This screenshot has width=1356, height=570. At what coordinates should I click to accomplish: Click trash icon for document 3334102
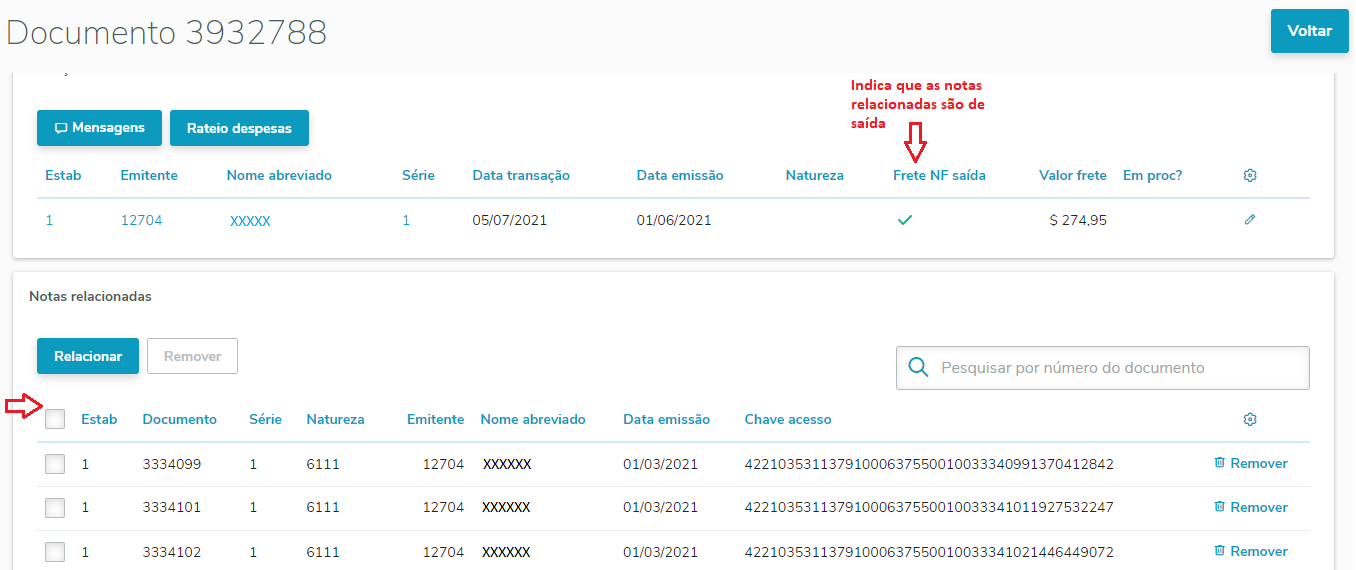click(x=1219, y=551)
